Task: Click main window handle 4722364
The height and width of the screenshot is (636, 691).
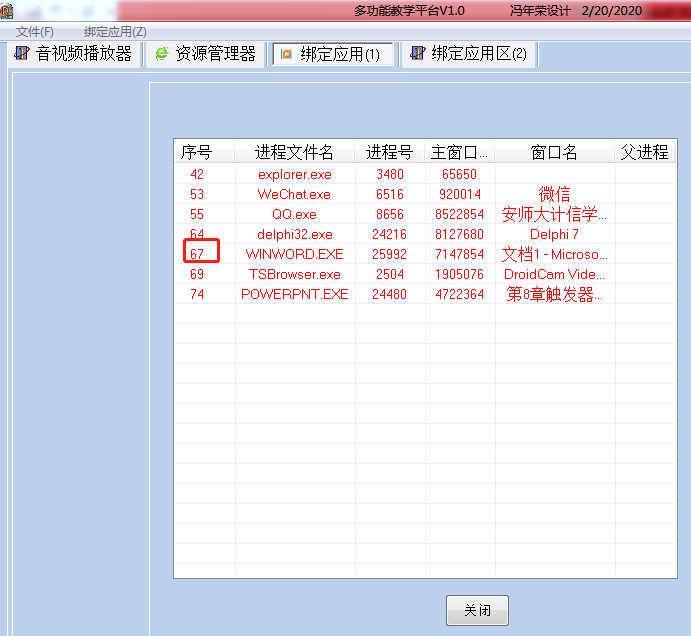Action: [x=460, y=294]
